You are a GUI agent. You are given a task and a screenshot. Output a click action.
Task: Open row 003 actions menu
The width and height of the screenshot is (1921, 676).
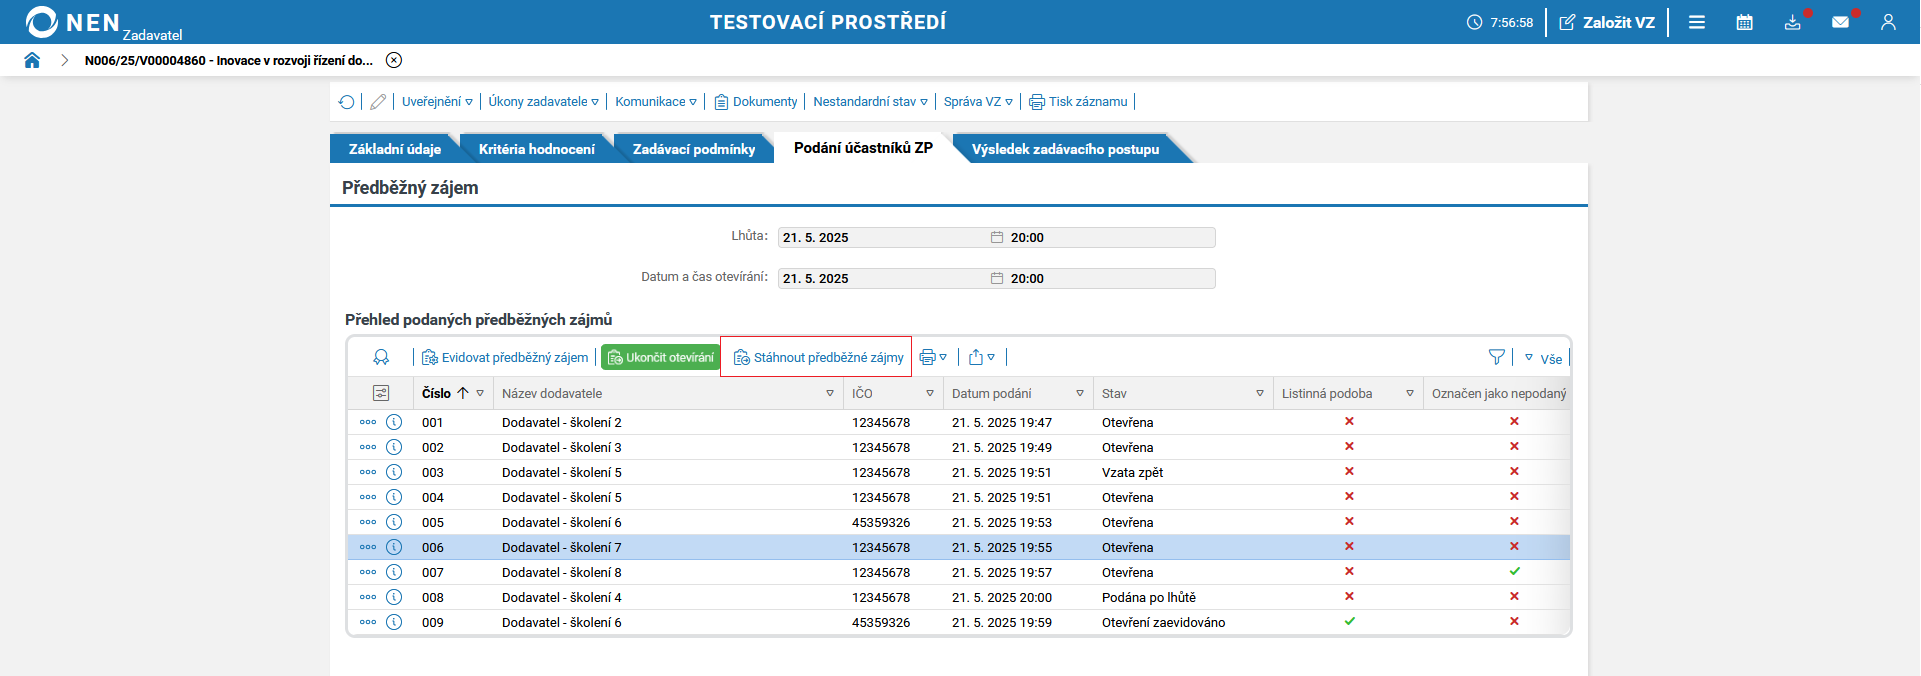pos(368,472)
